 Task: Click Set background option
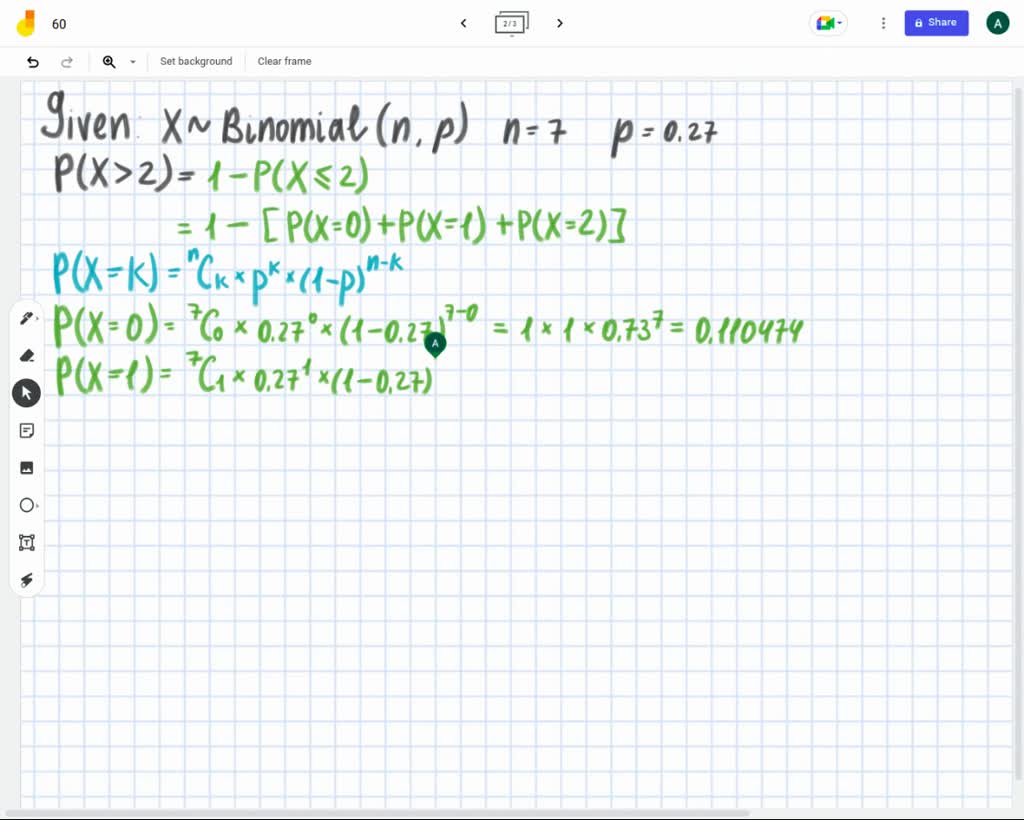[196, 61]
